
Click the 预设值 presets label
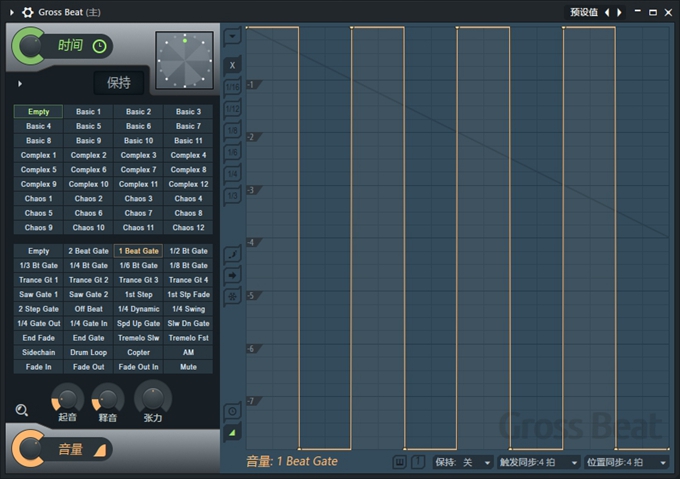click(584, 12)
